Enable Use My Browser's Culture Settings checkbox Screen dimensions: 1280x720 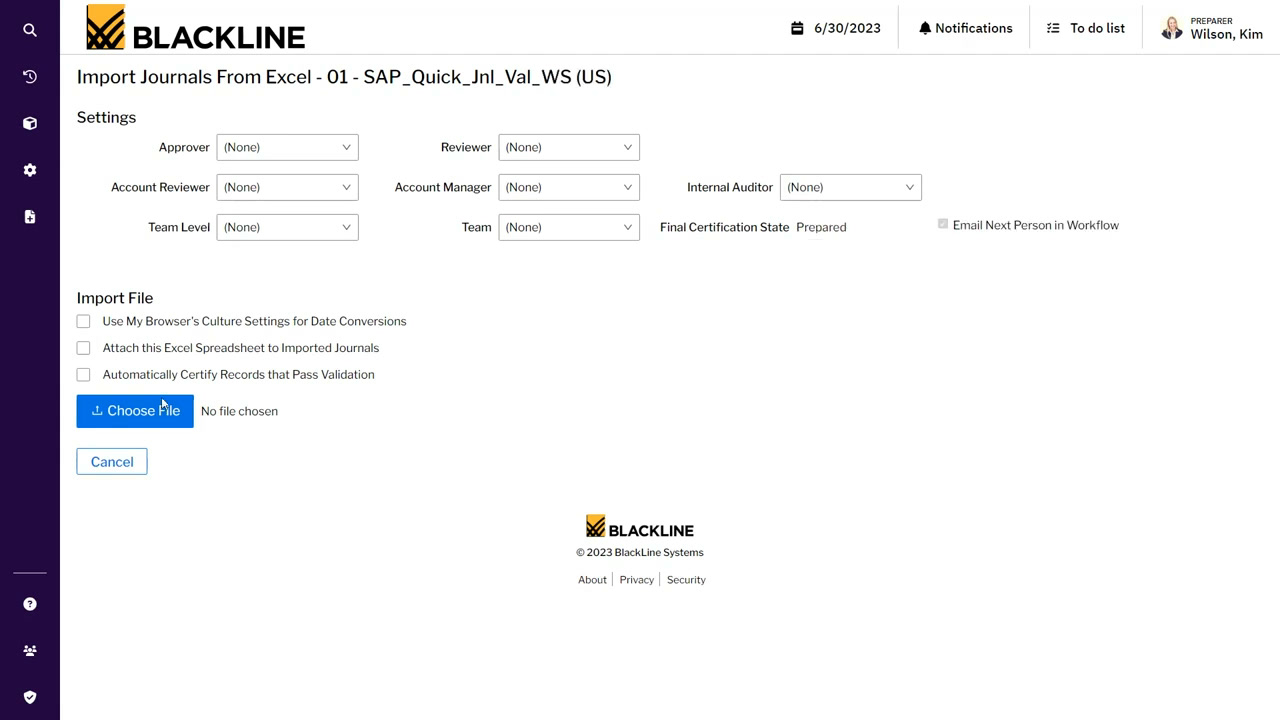(x=83, y=321)
